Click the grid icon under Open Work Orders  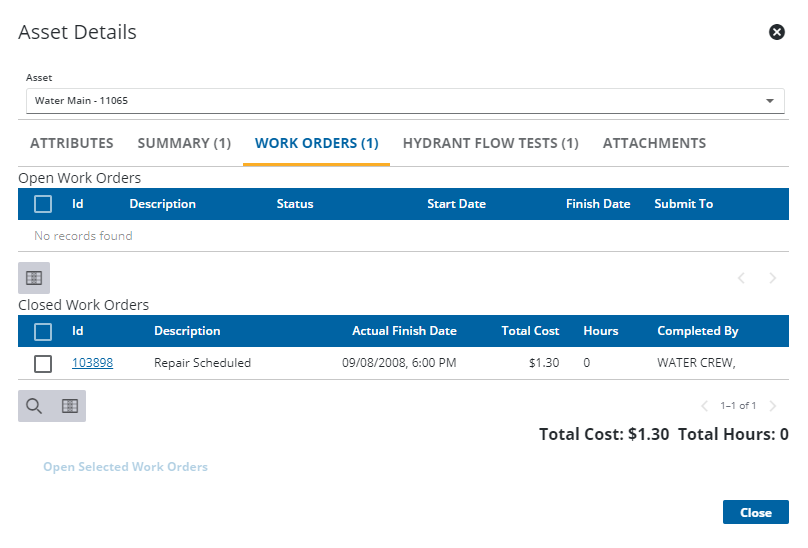[x=34, y=278]
